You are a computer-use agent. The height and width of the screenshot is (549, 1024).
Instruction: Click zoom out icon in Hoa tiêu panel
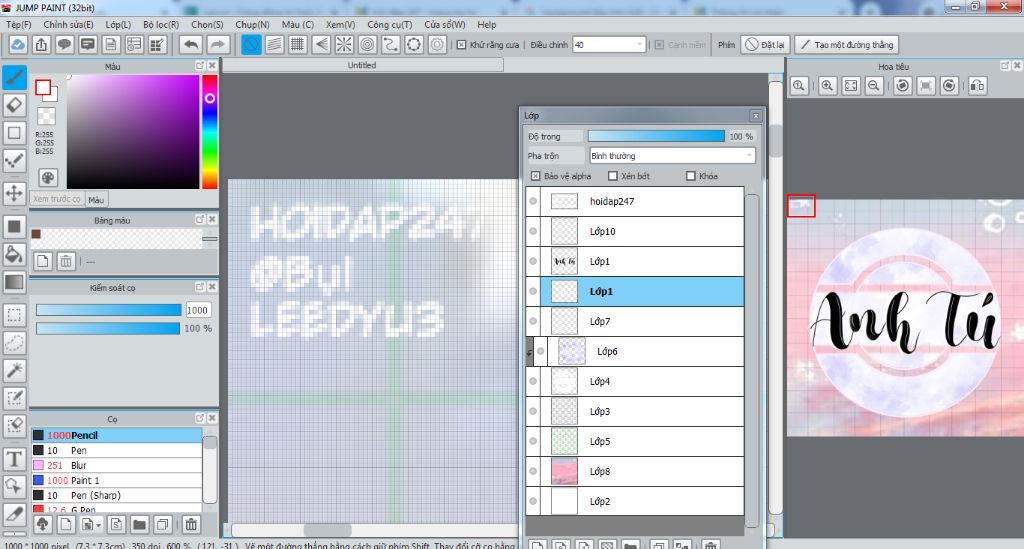(874, 86)
